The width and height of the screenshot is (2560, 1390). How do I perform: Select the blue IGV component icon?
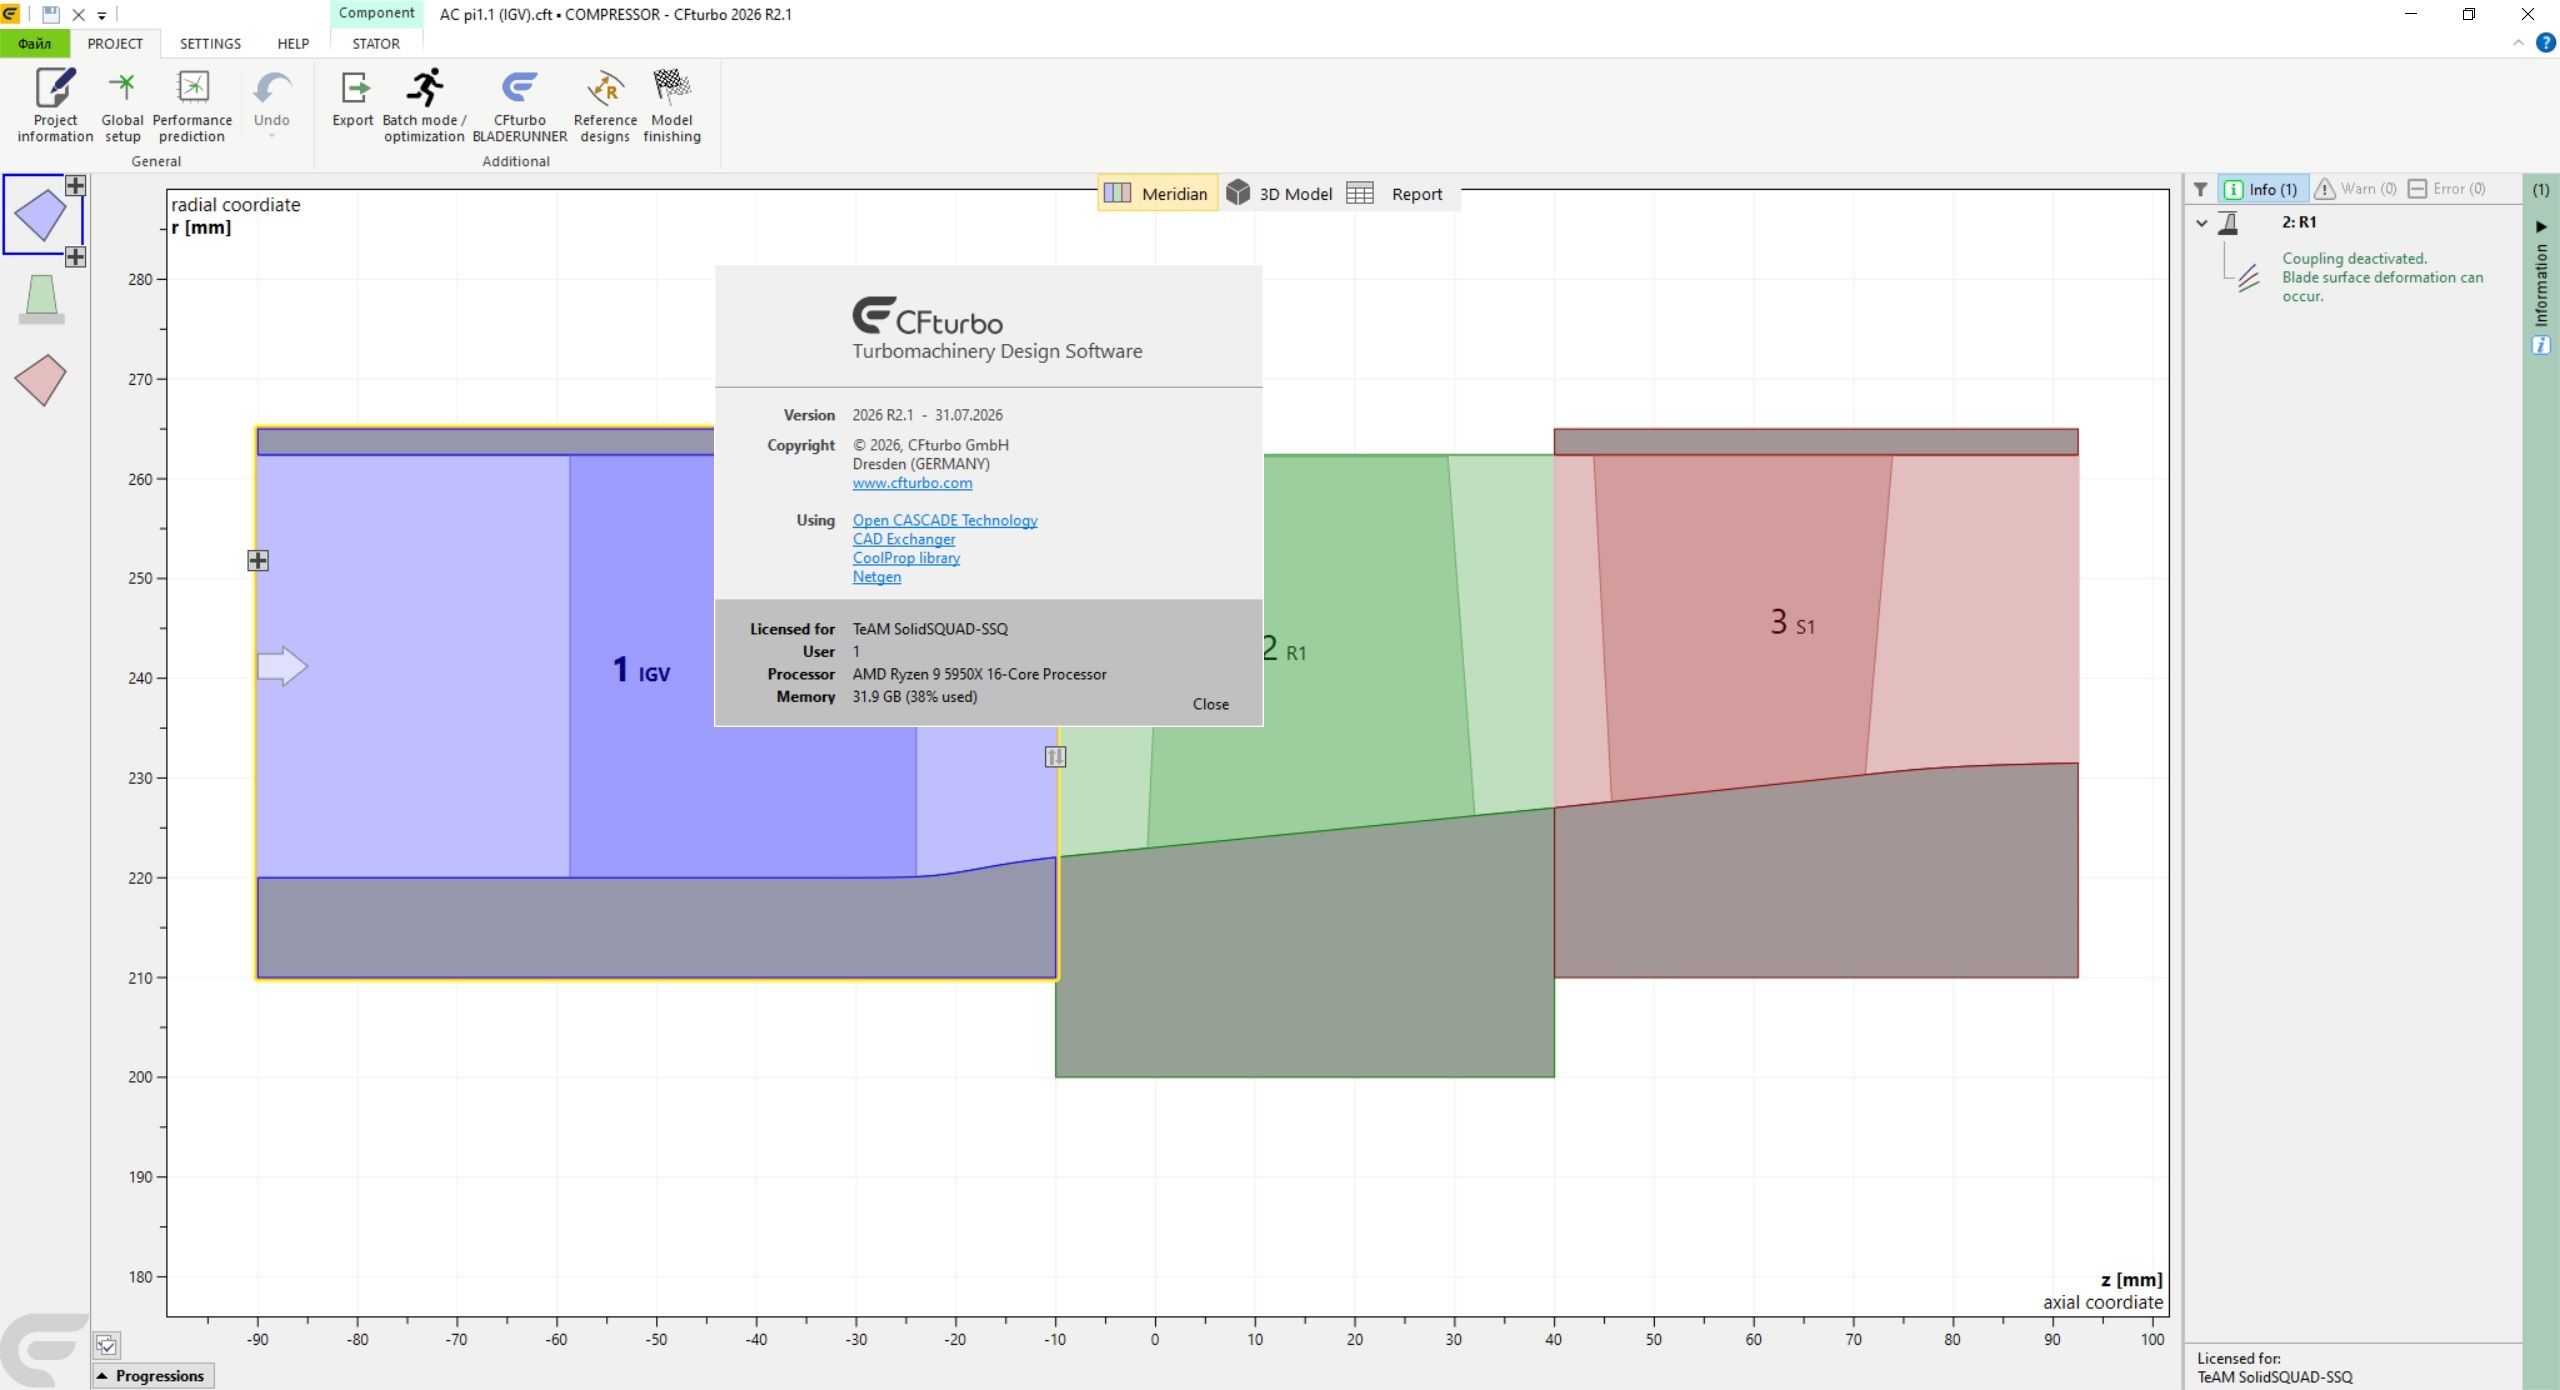tap(41, 215)
